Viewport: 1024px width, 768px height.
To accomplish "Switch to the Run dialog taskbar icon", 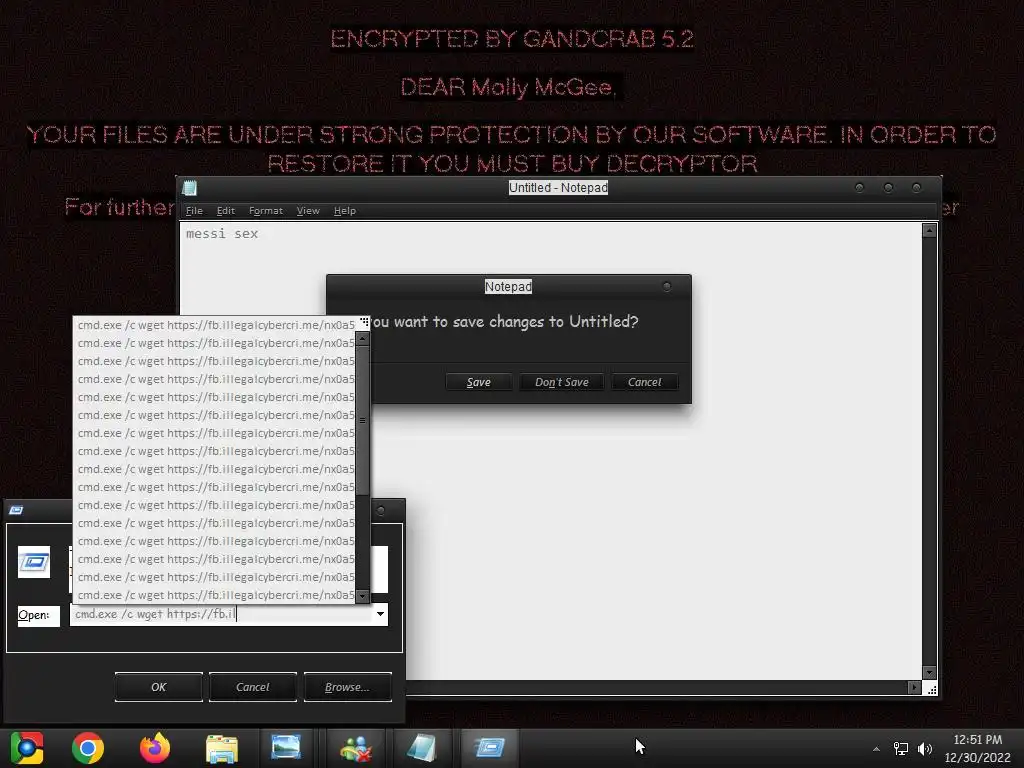I will pos(490,747).
